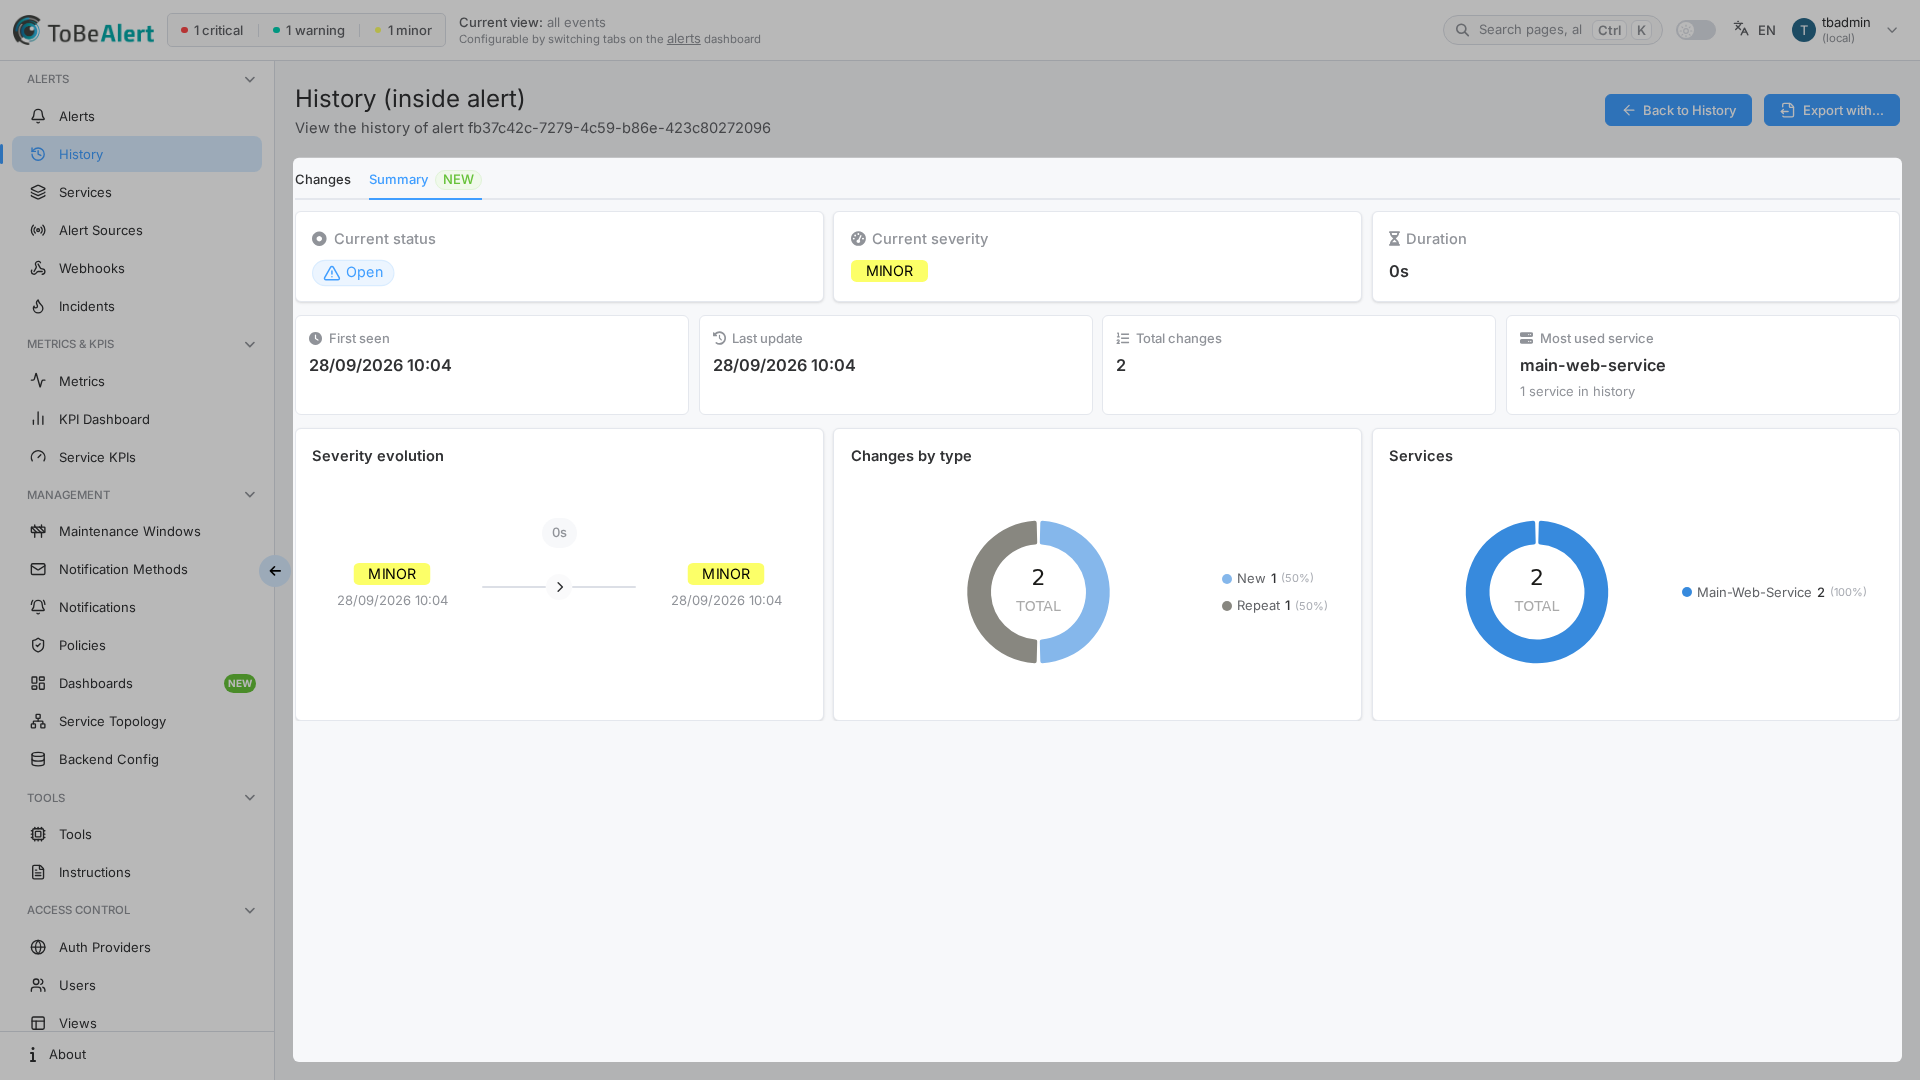Toggle the dark mode switch
1920x1080 pixels.
click(x=1695, y=30)
